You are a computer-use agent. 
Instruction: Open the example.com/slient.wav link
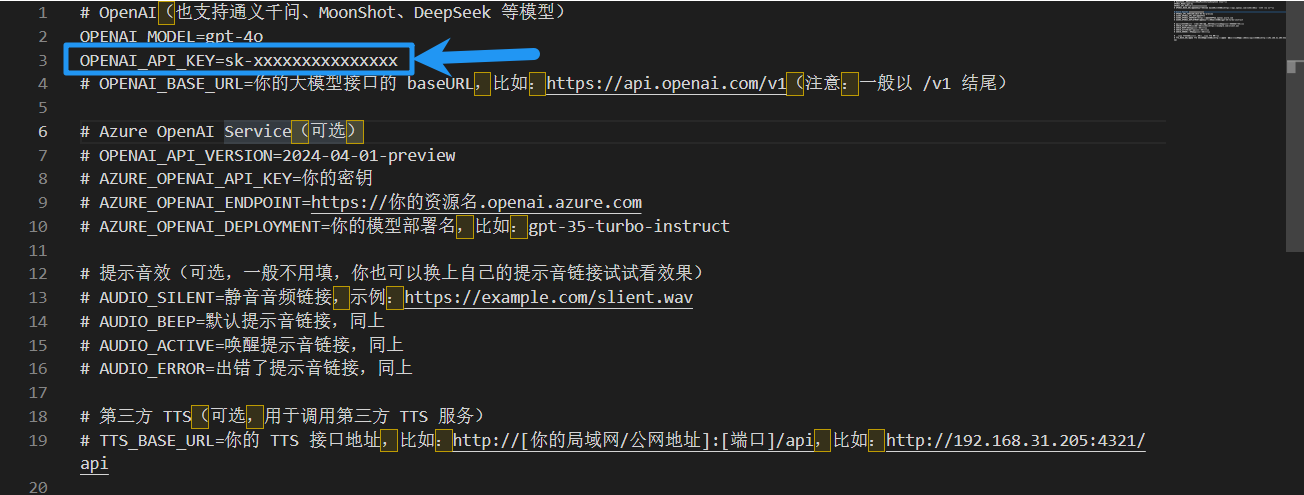click(x=548, y=298)
